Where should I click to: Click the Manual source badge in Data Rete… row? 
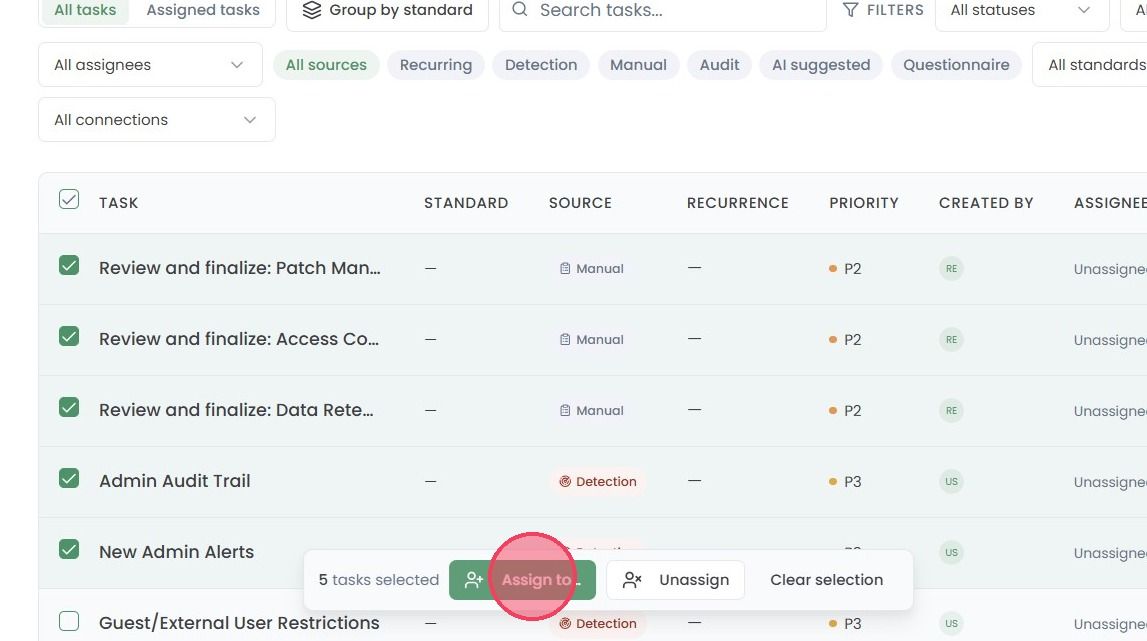coord(592,411)
